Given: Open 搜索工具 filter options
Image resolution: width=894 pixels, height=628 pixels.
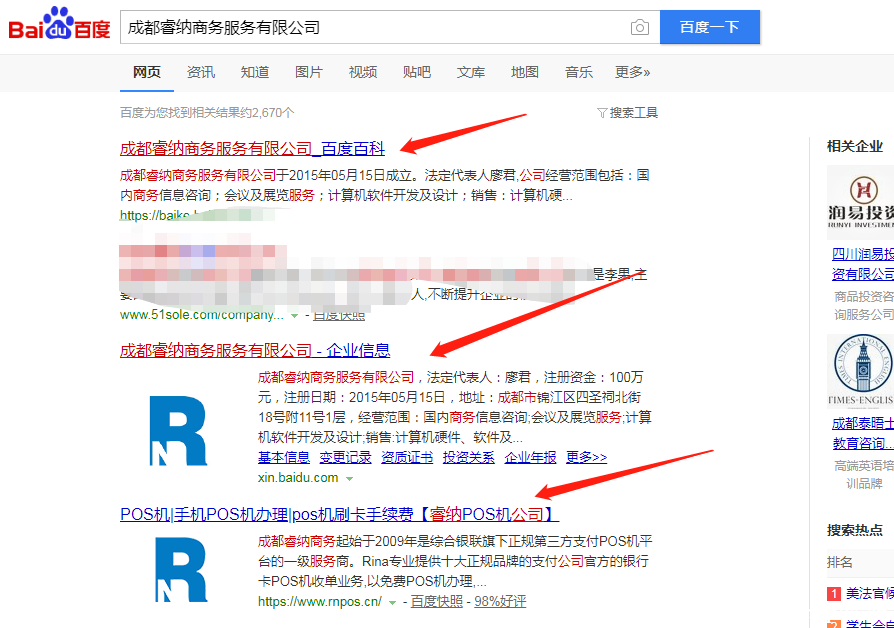Looking at the screenshot, I should click(627, 112).
